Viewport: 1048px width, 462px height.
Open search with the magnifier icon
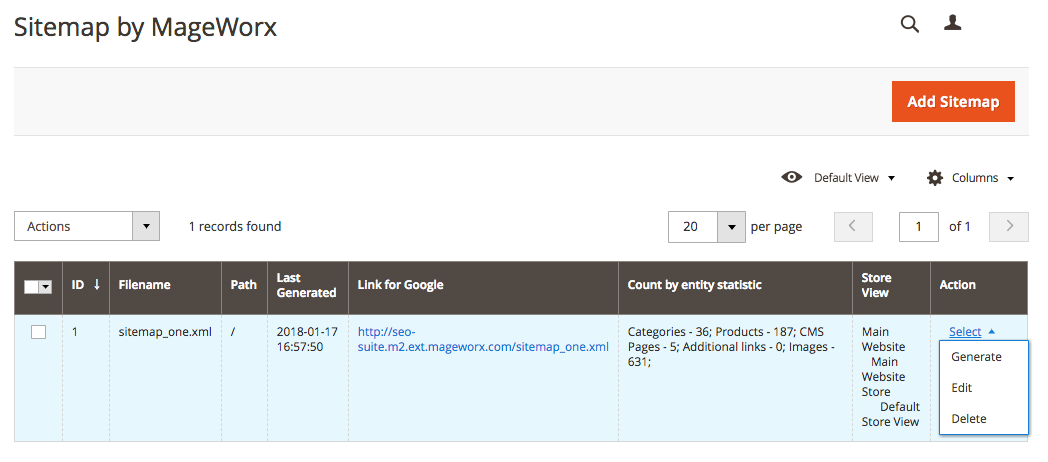910,25
